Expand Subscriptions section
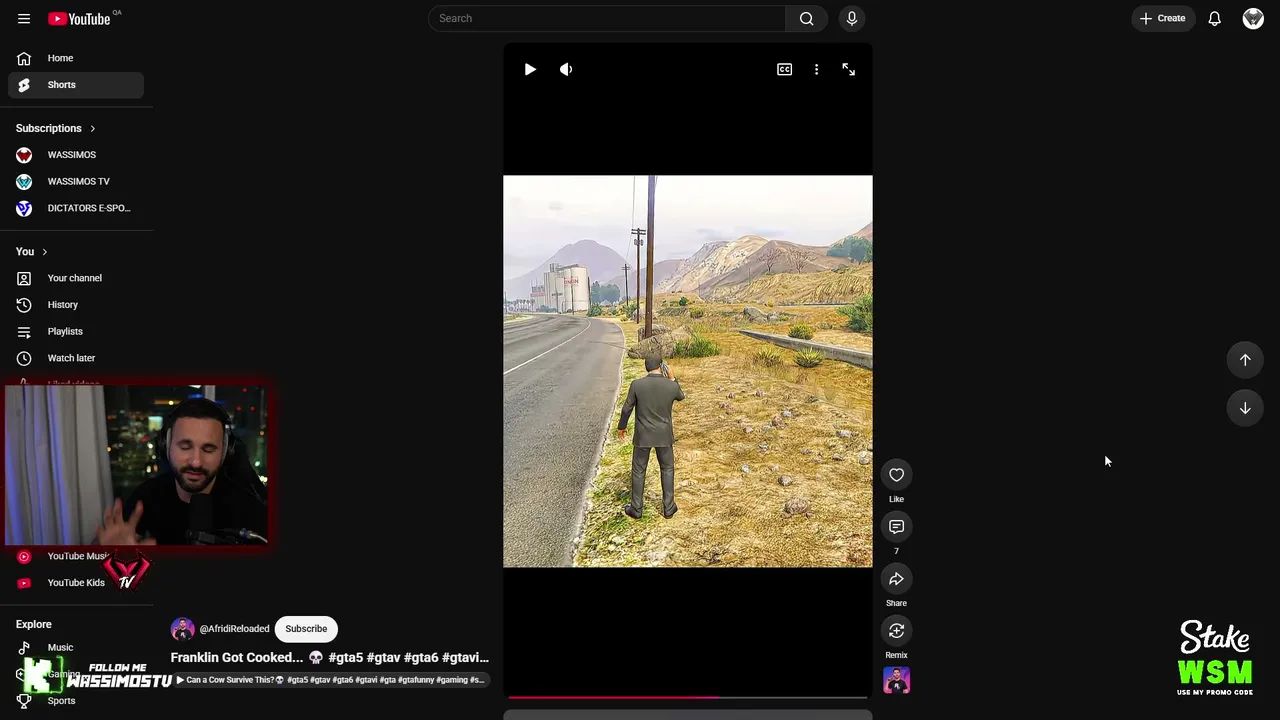 (x=56, y=128)
